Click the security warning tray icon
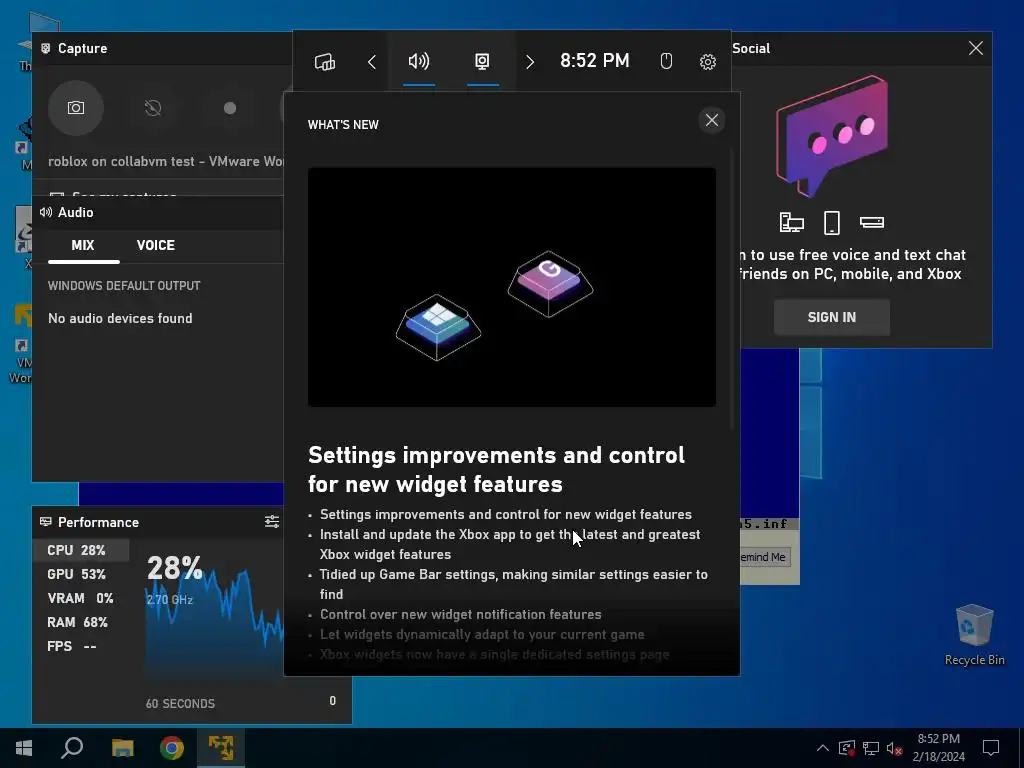 coord(846,748)
